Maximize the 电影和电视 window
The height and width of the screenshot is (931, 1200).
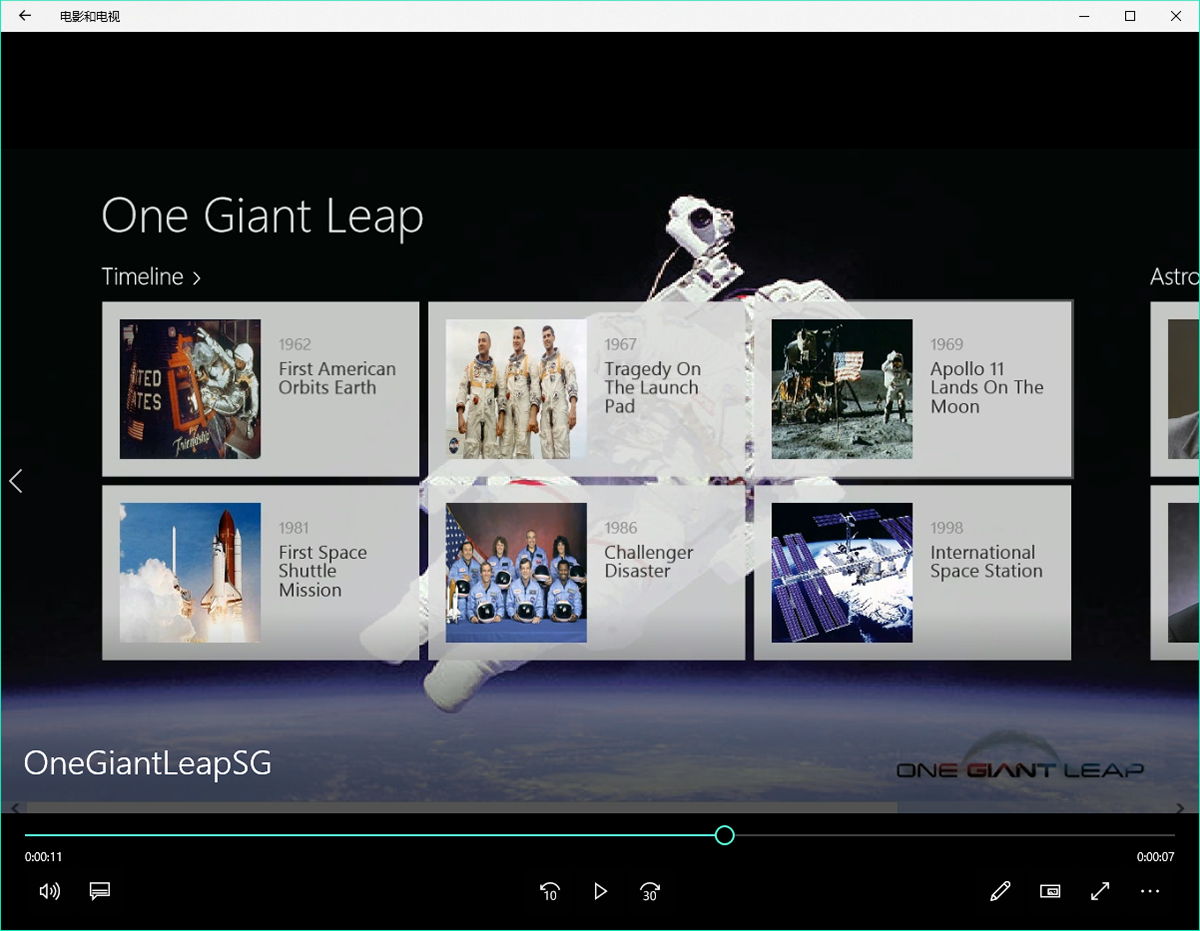[1130, 16]
